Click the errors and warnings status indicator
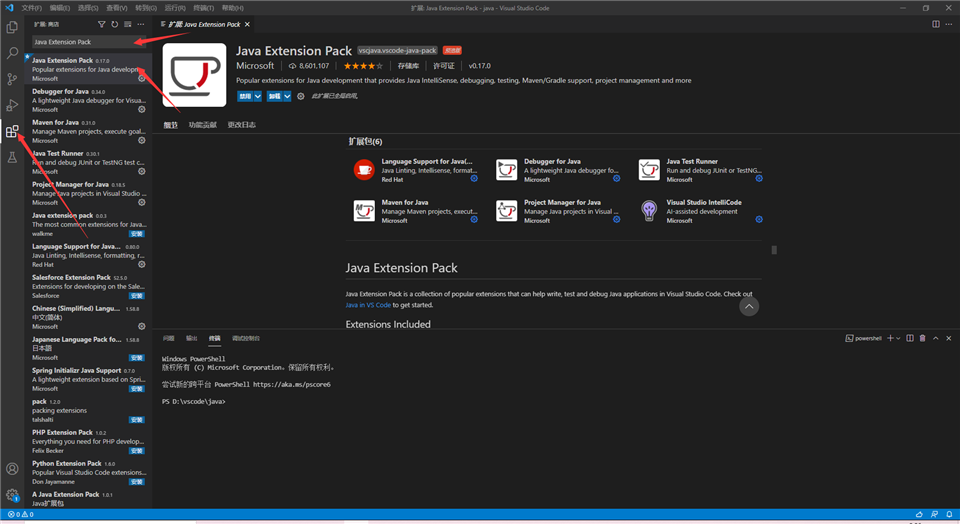 (20, 514)
